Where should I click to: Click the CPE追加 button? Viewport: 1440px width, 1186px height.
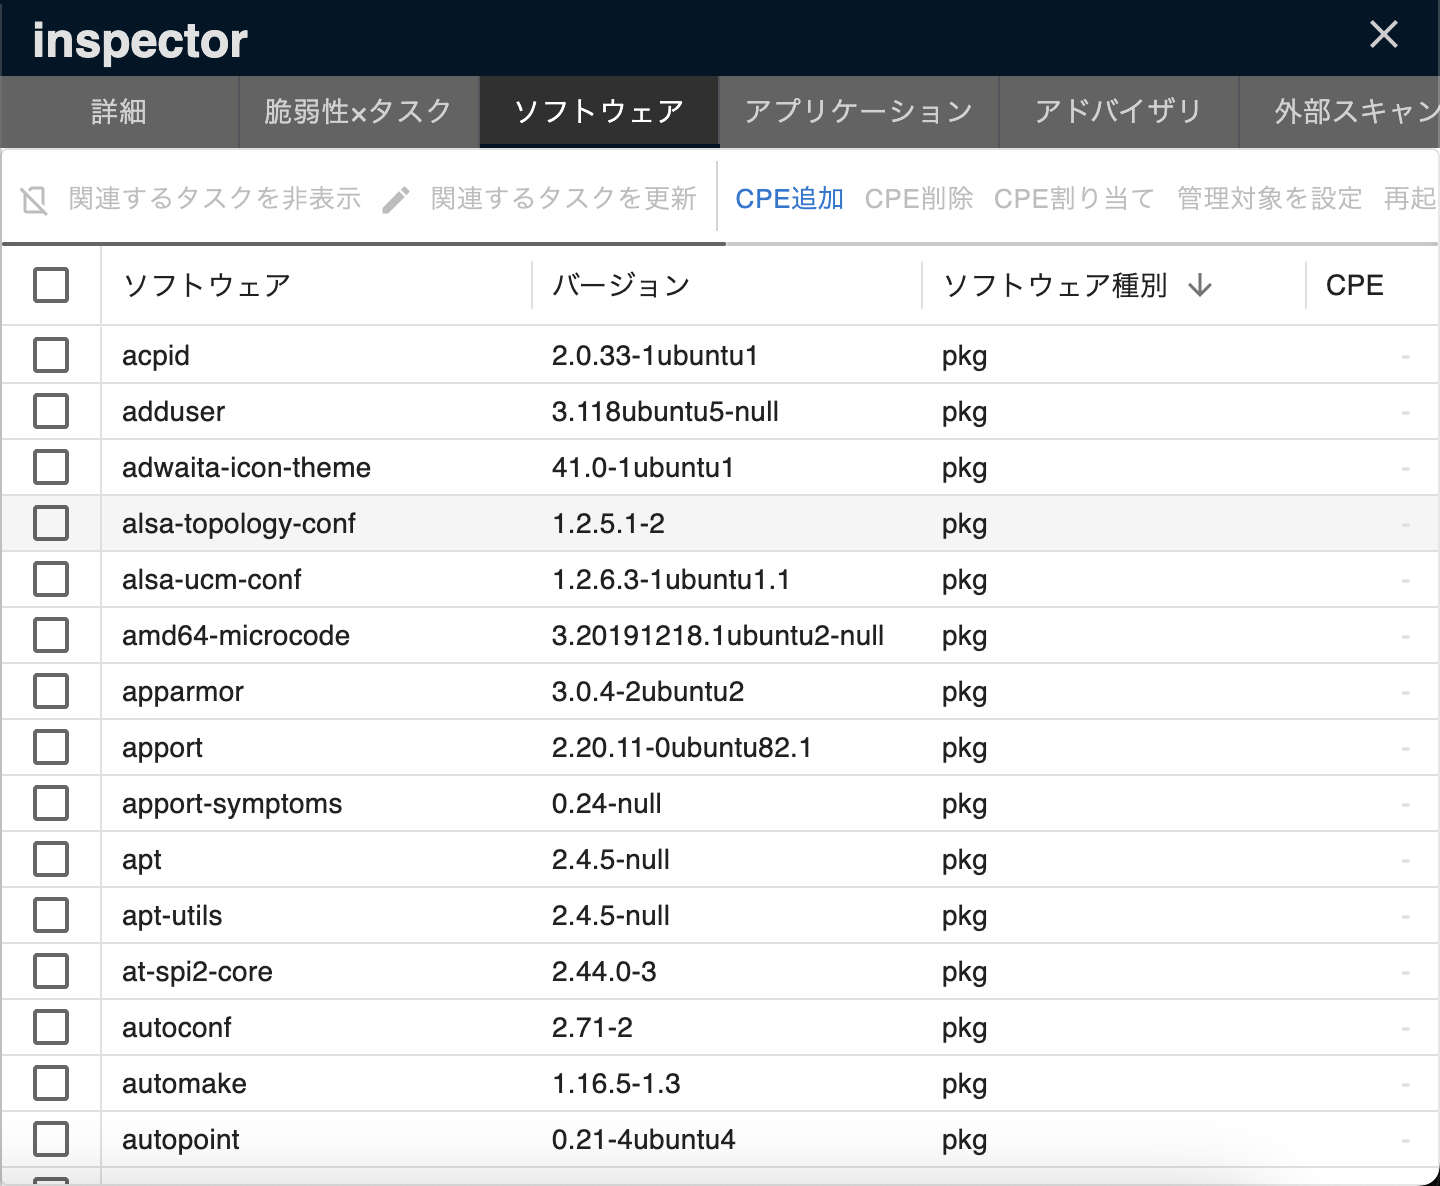tap(790, 199)
